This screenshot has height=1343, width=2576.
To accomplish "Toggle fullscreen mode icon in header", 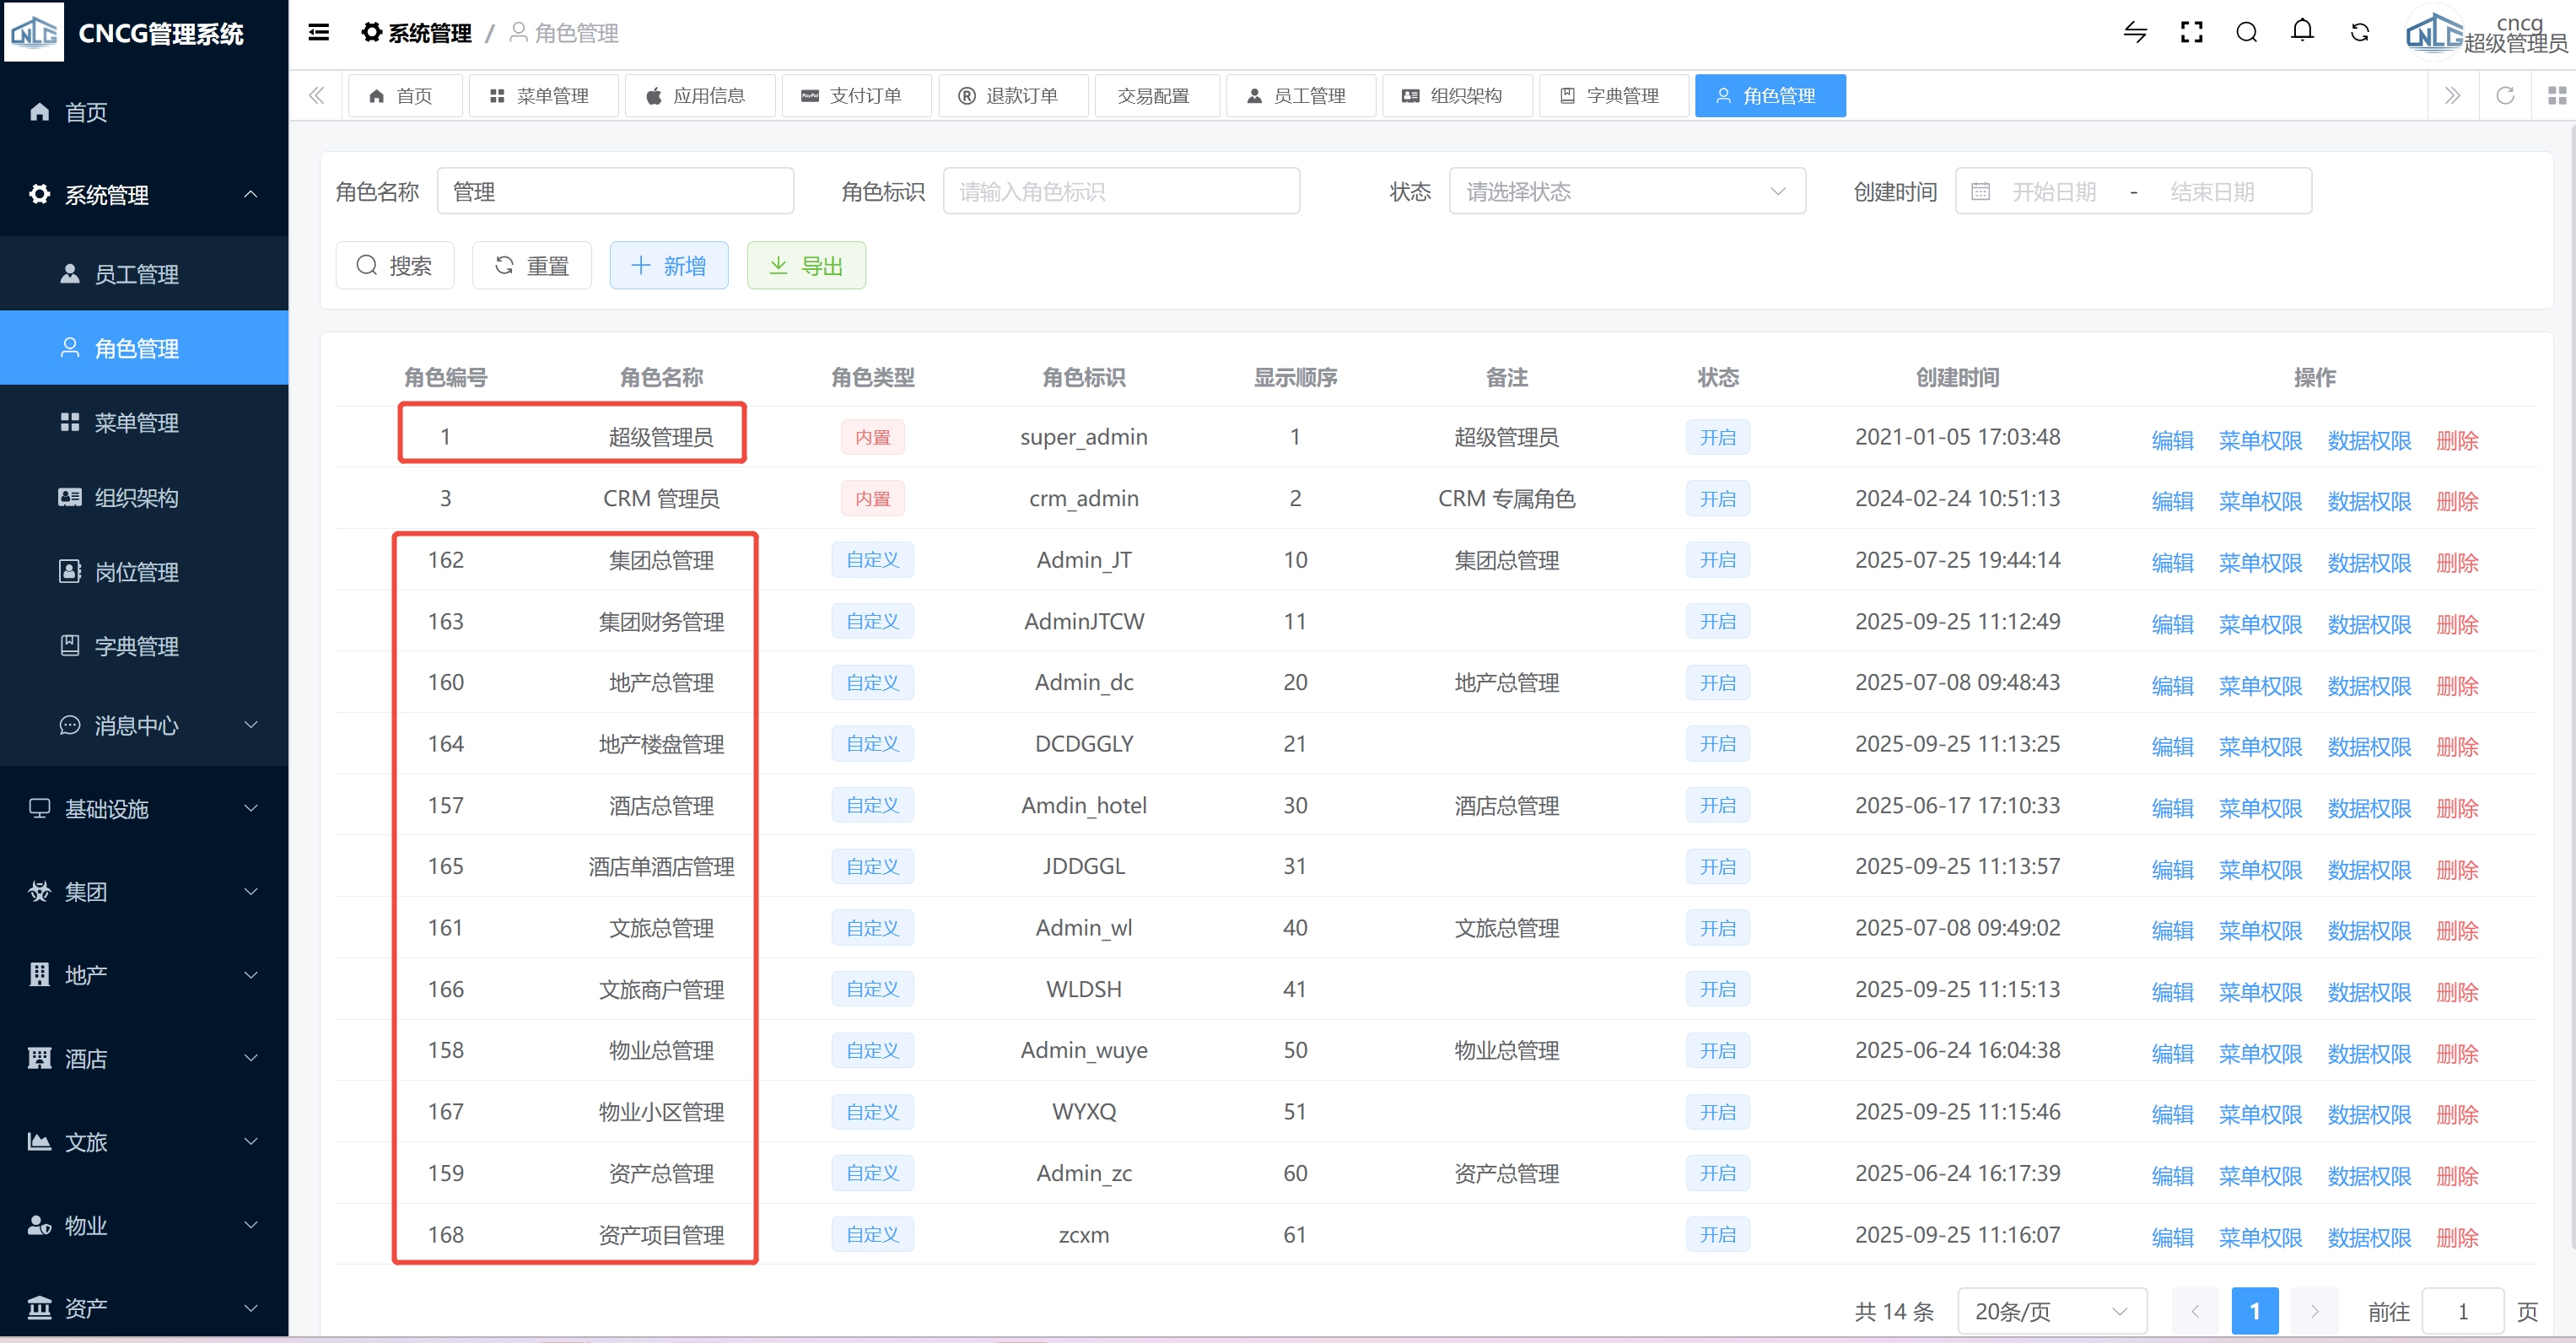I will click(x=2191, y=33).
